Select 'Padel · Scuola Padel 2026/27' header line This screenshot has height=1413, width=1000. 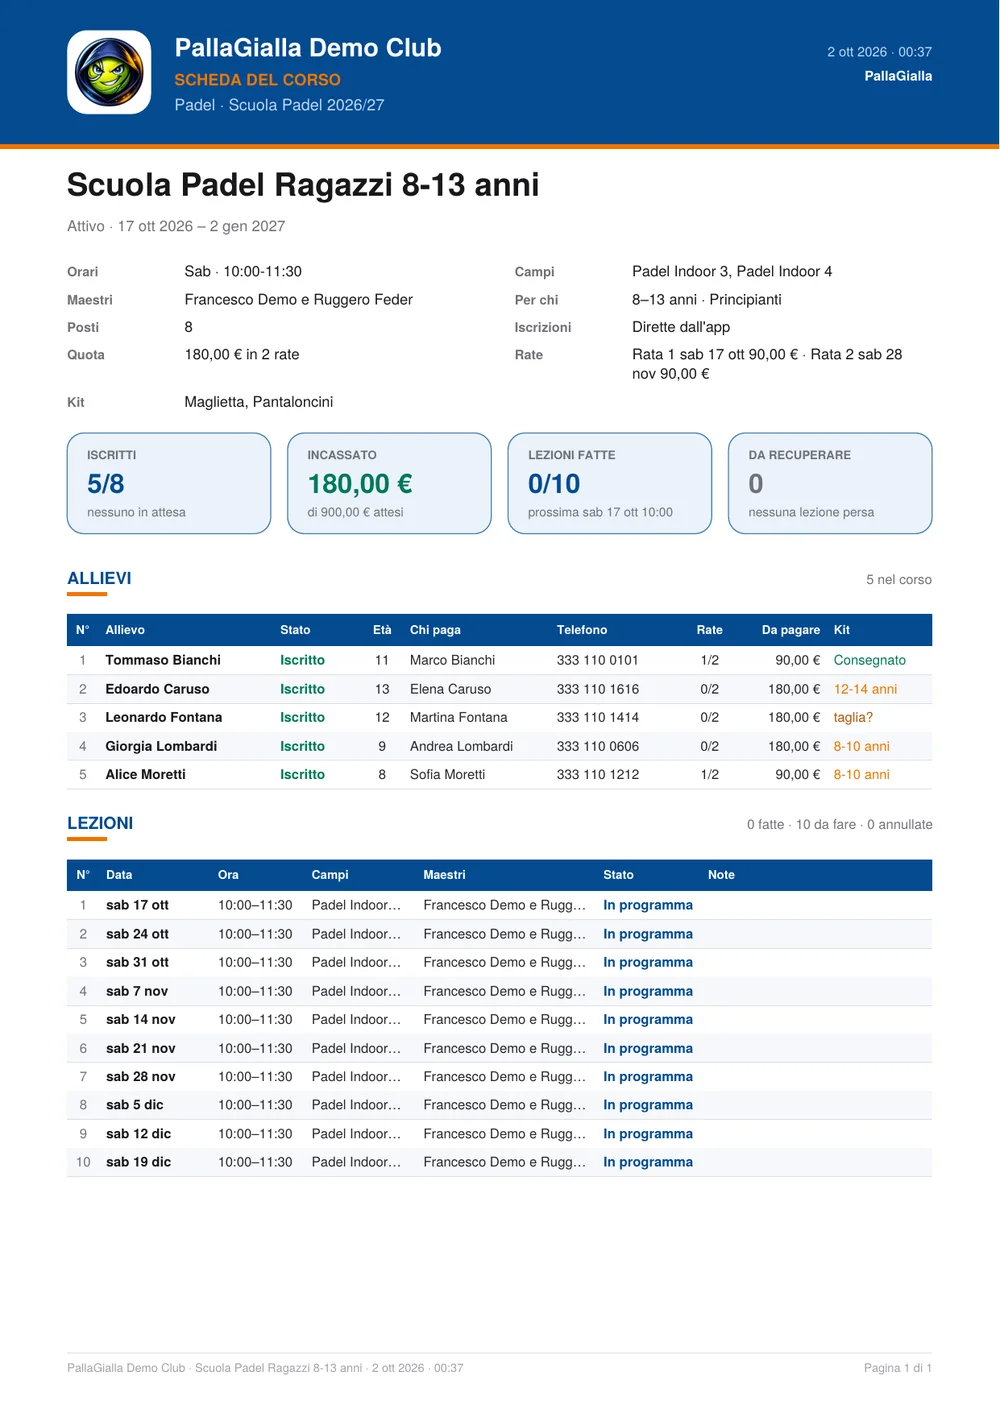(279, 105)
